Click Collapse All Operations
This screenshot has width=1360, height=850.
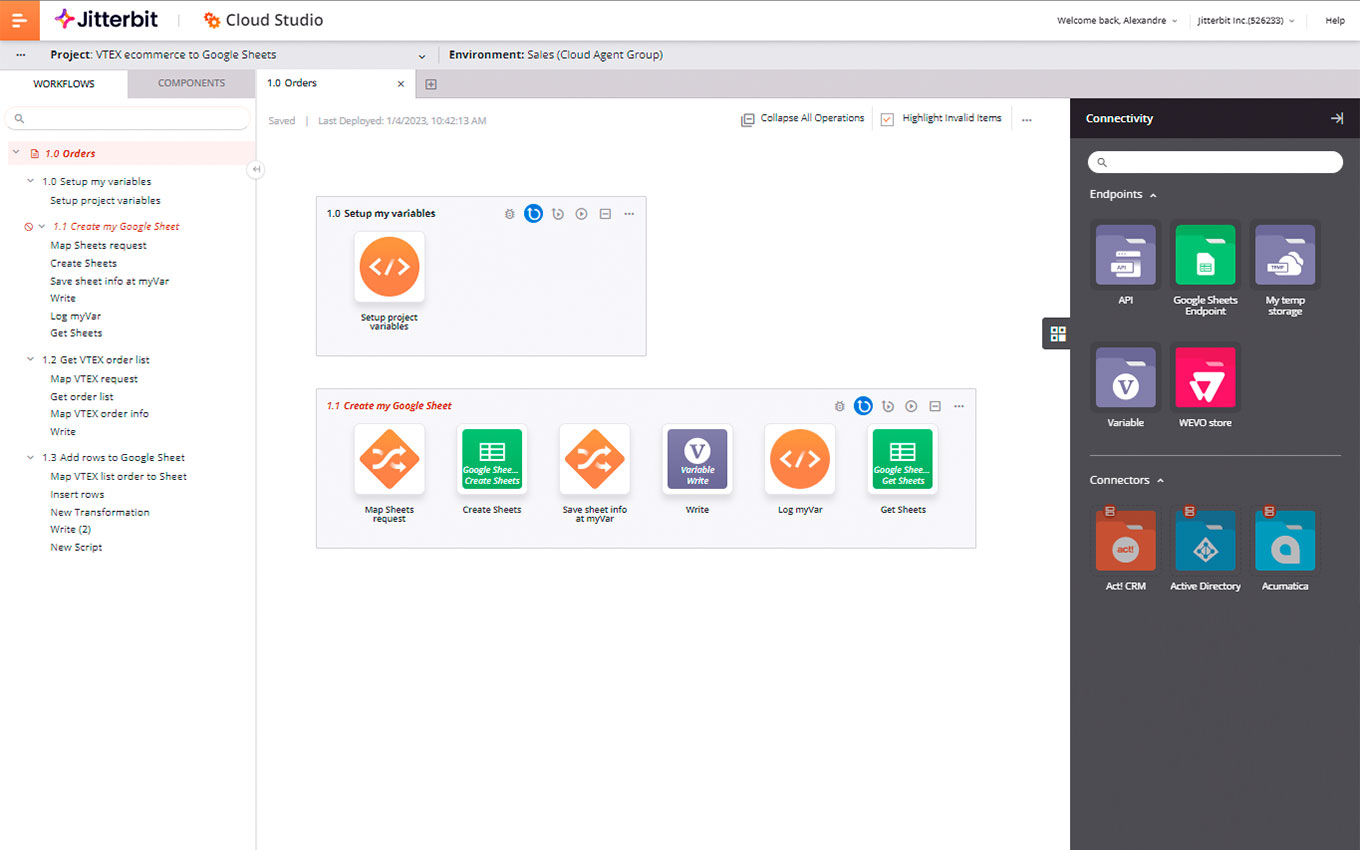[803, 119]
